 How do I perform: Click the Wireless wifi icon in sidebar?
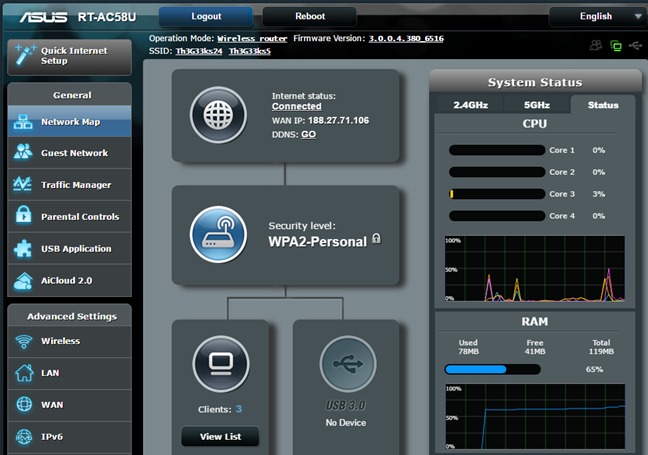pyautogui.click(x=24, y=341)
